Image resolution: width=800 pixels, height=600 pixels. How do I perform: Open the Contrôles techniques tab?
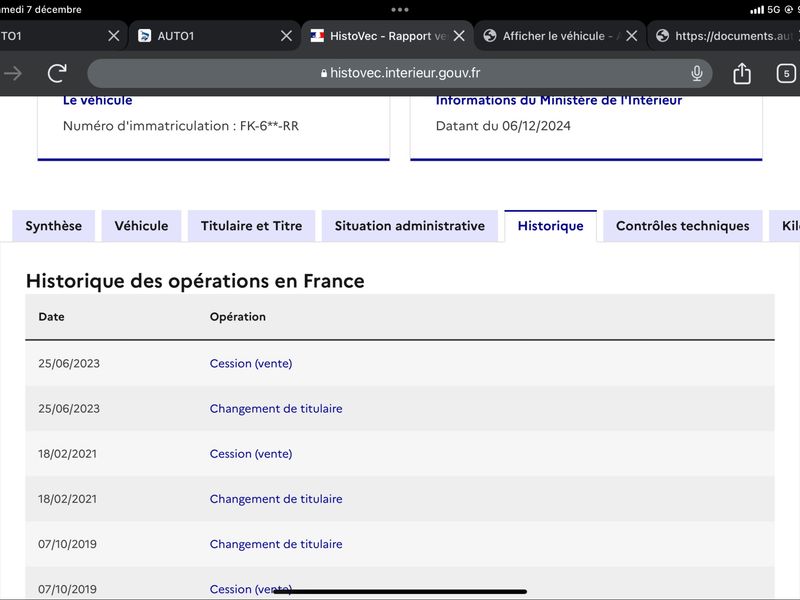point(683,226)
